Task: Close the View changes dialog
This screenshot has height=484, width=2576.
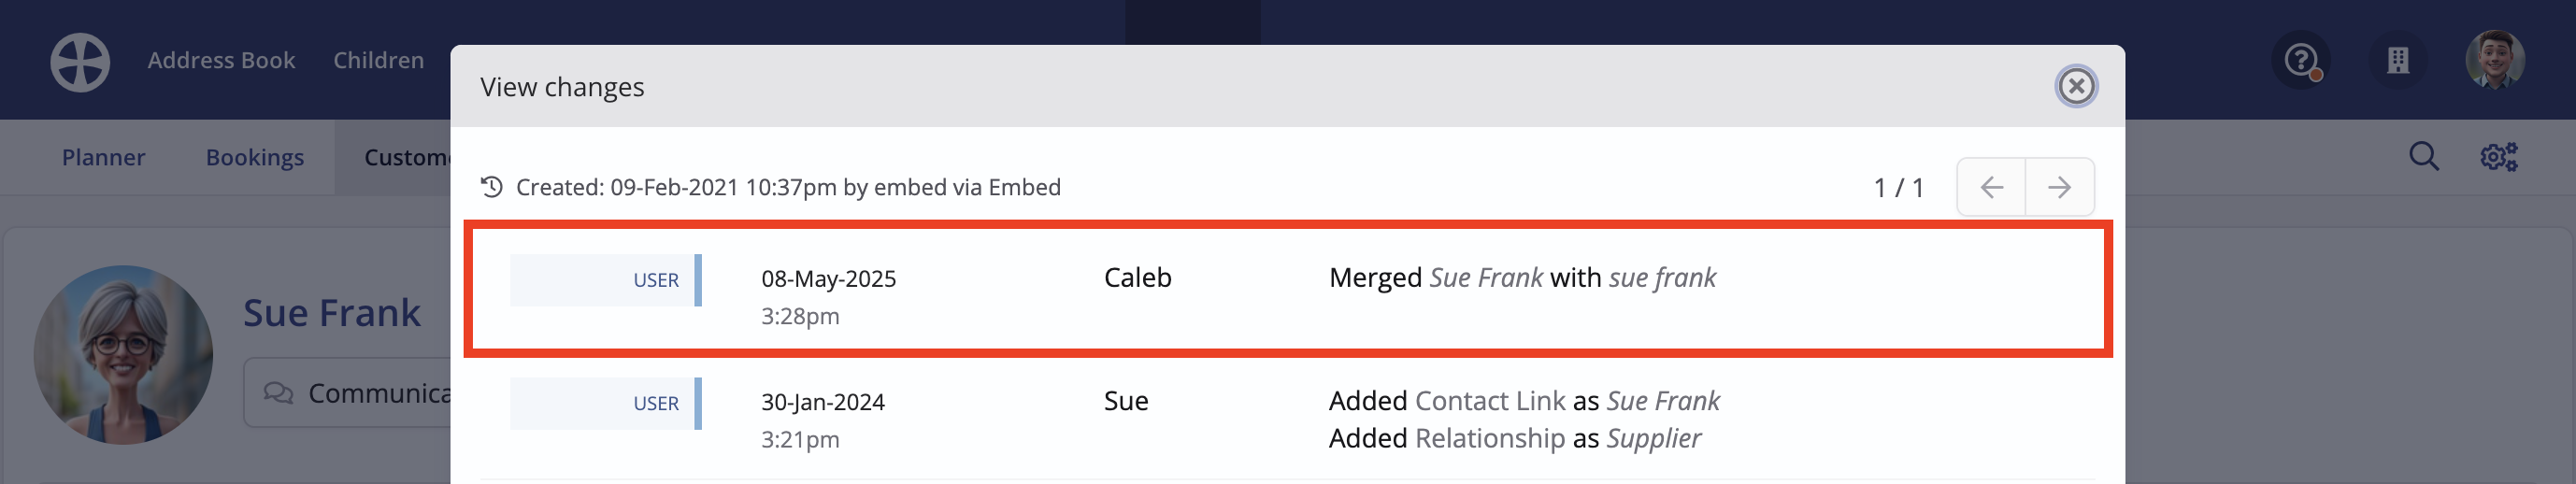Action: pyautogui.click(x=2076, y=86)
